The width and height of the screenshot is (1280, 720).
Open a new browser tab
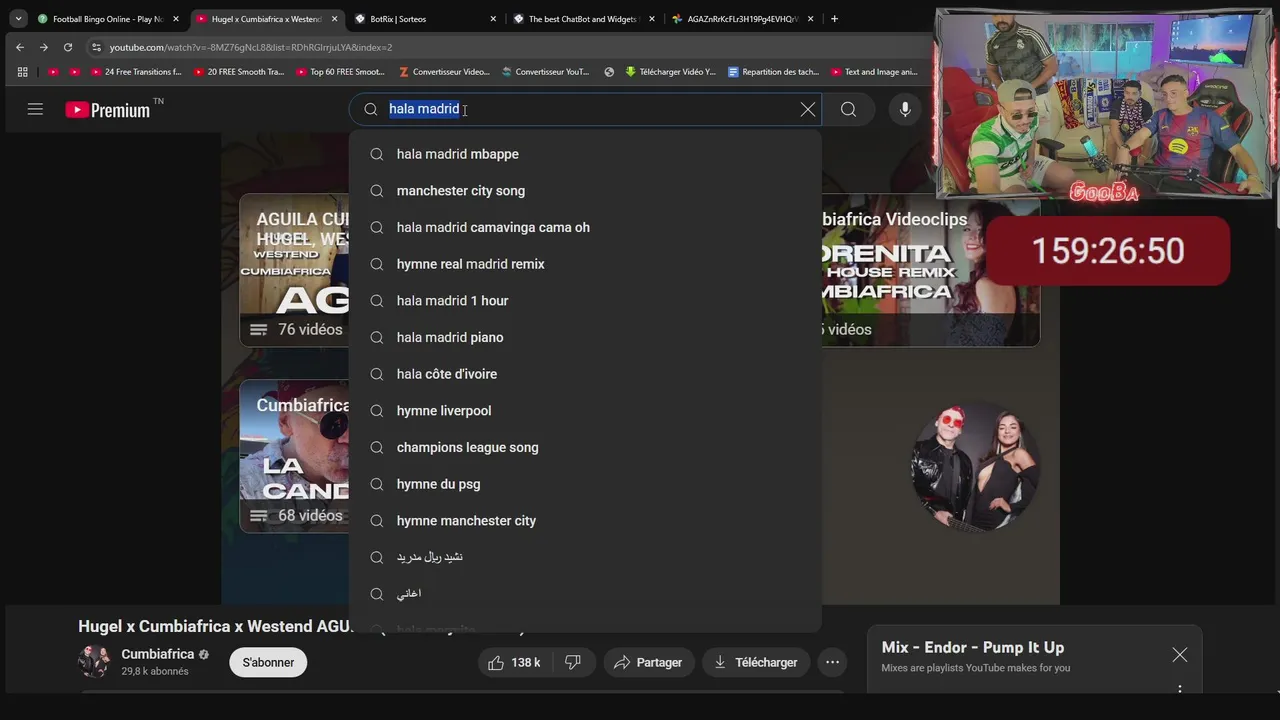tap(834, 19)
